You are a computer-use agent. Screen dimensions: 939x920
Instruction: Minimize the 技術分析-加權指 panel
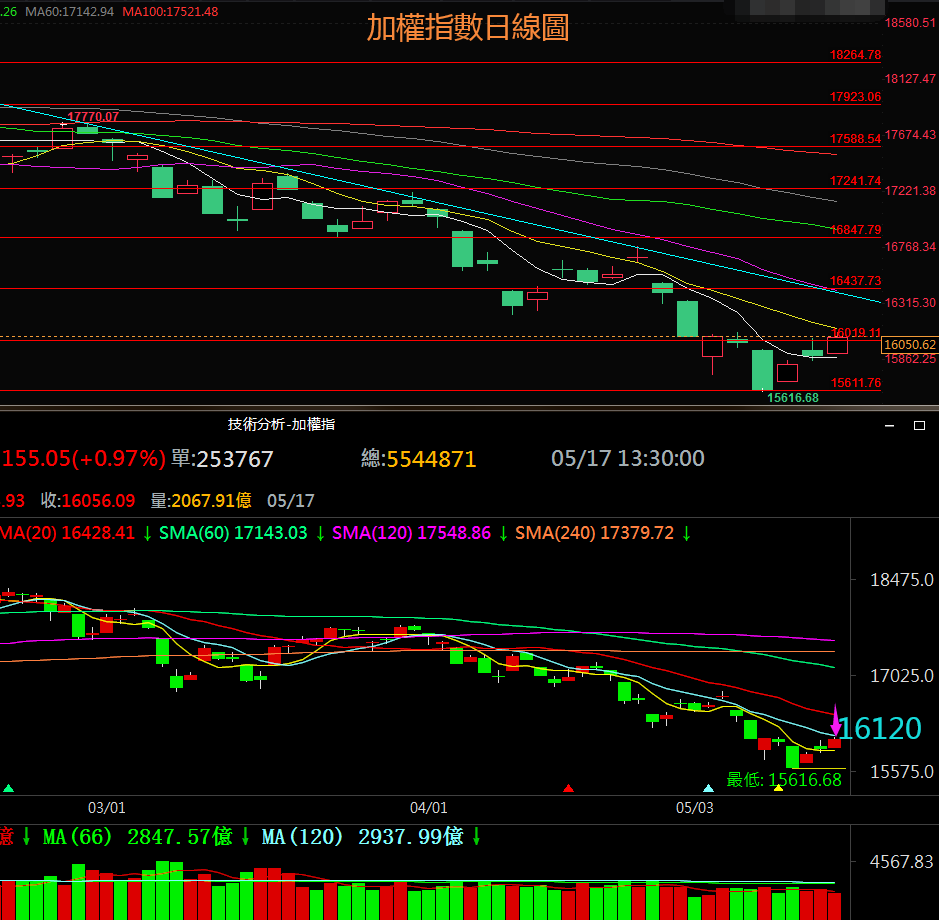click(x=890, y=425)
